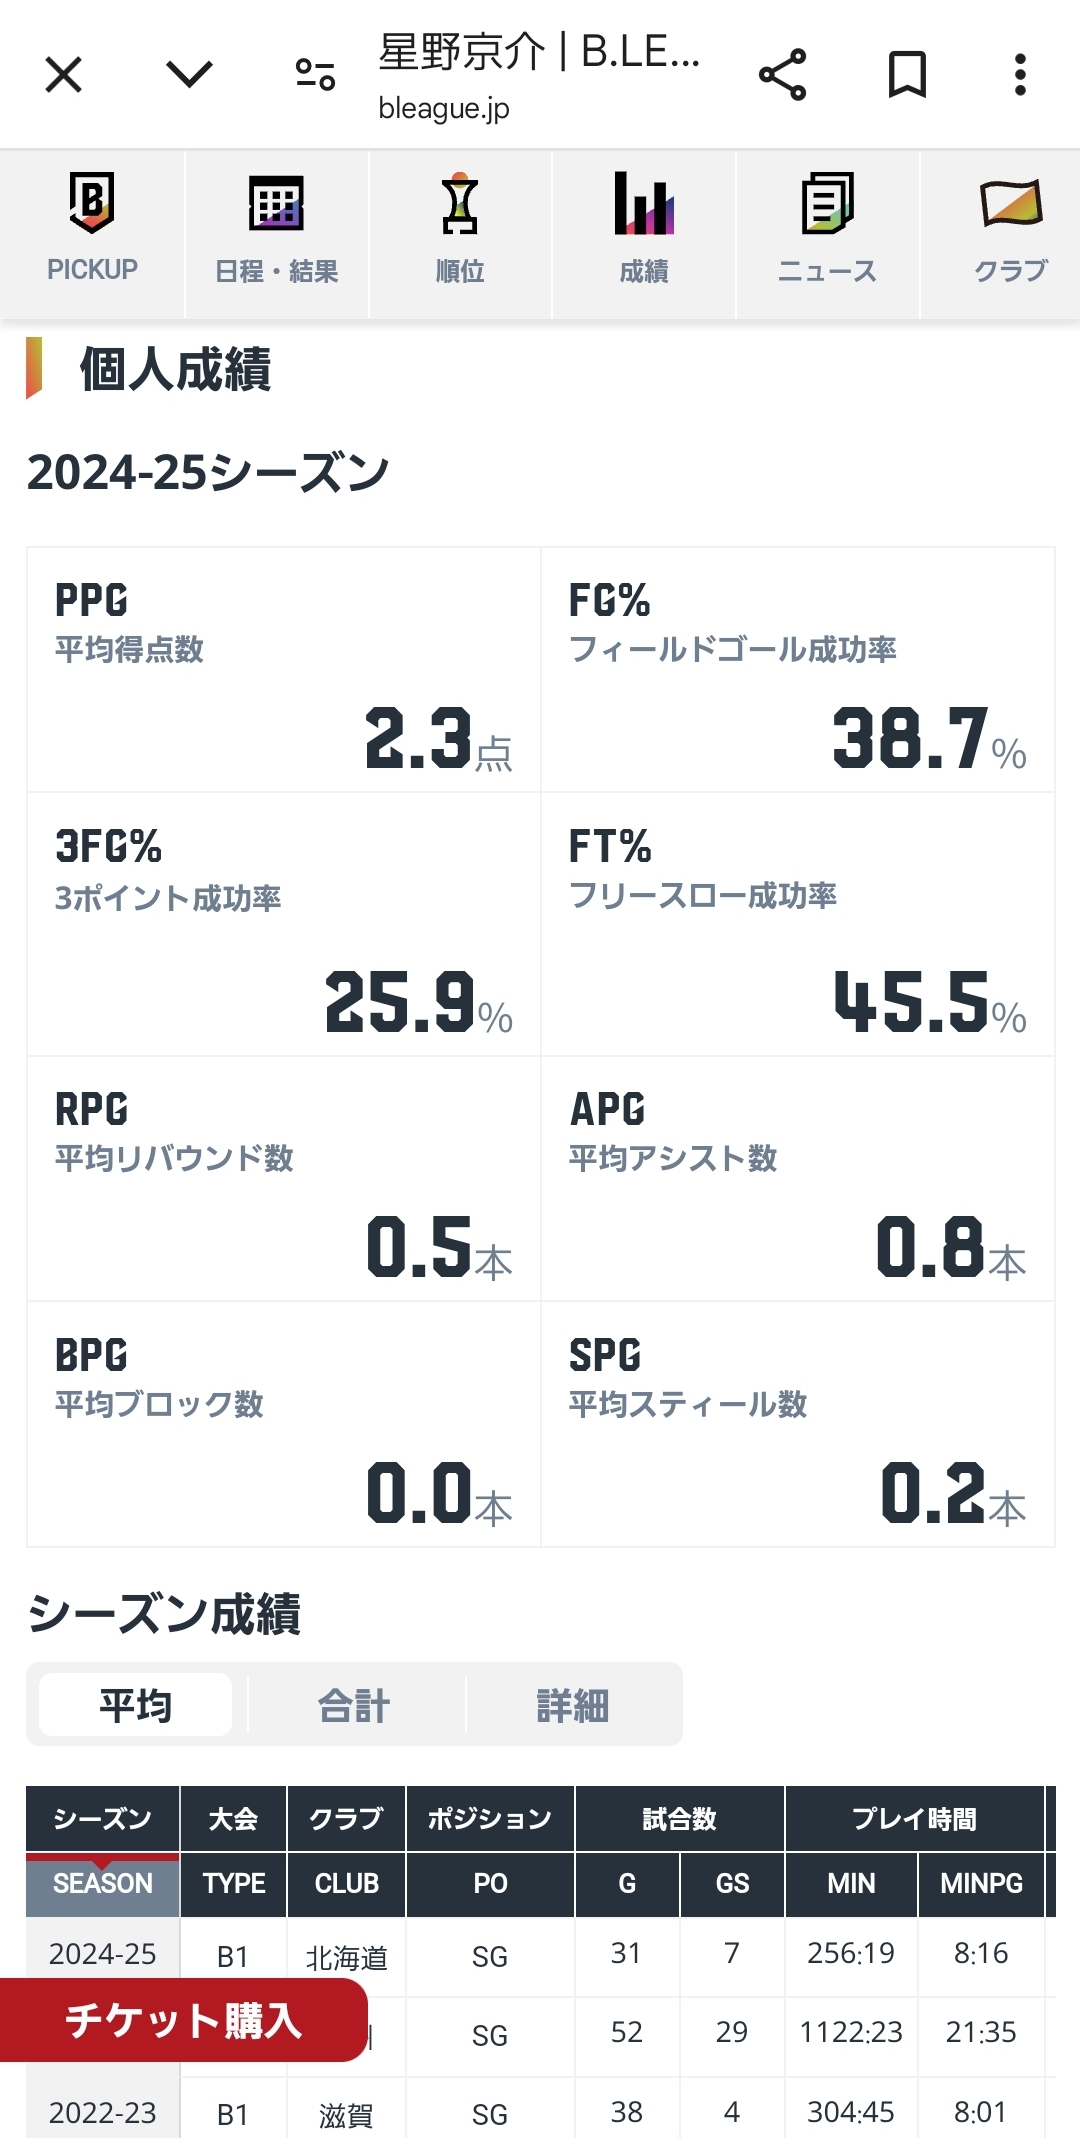The image size is (1080, 2138).
Task: Open the クラブ flag icon
Action: pyautogui.click(x=1011, y=202)
